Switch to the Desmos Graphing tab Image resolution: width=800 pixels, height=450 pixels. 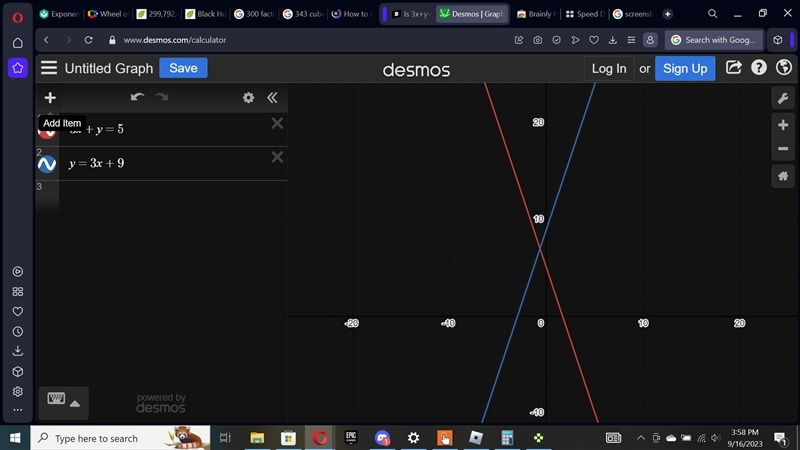pos(472,14)
